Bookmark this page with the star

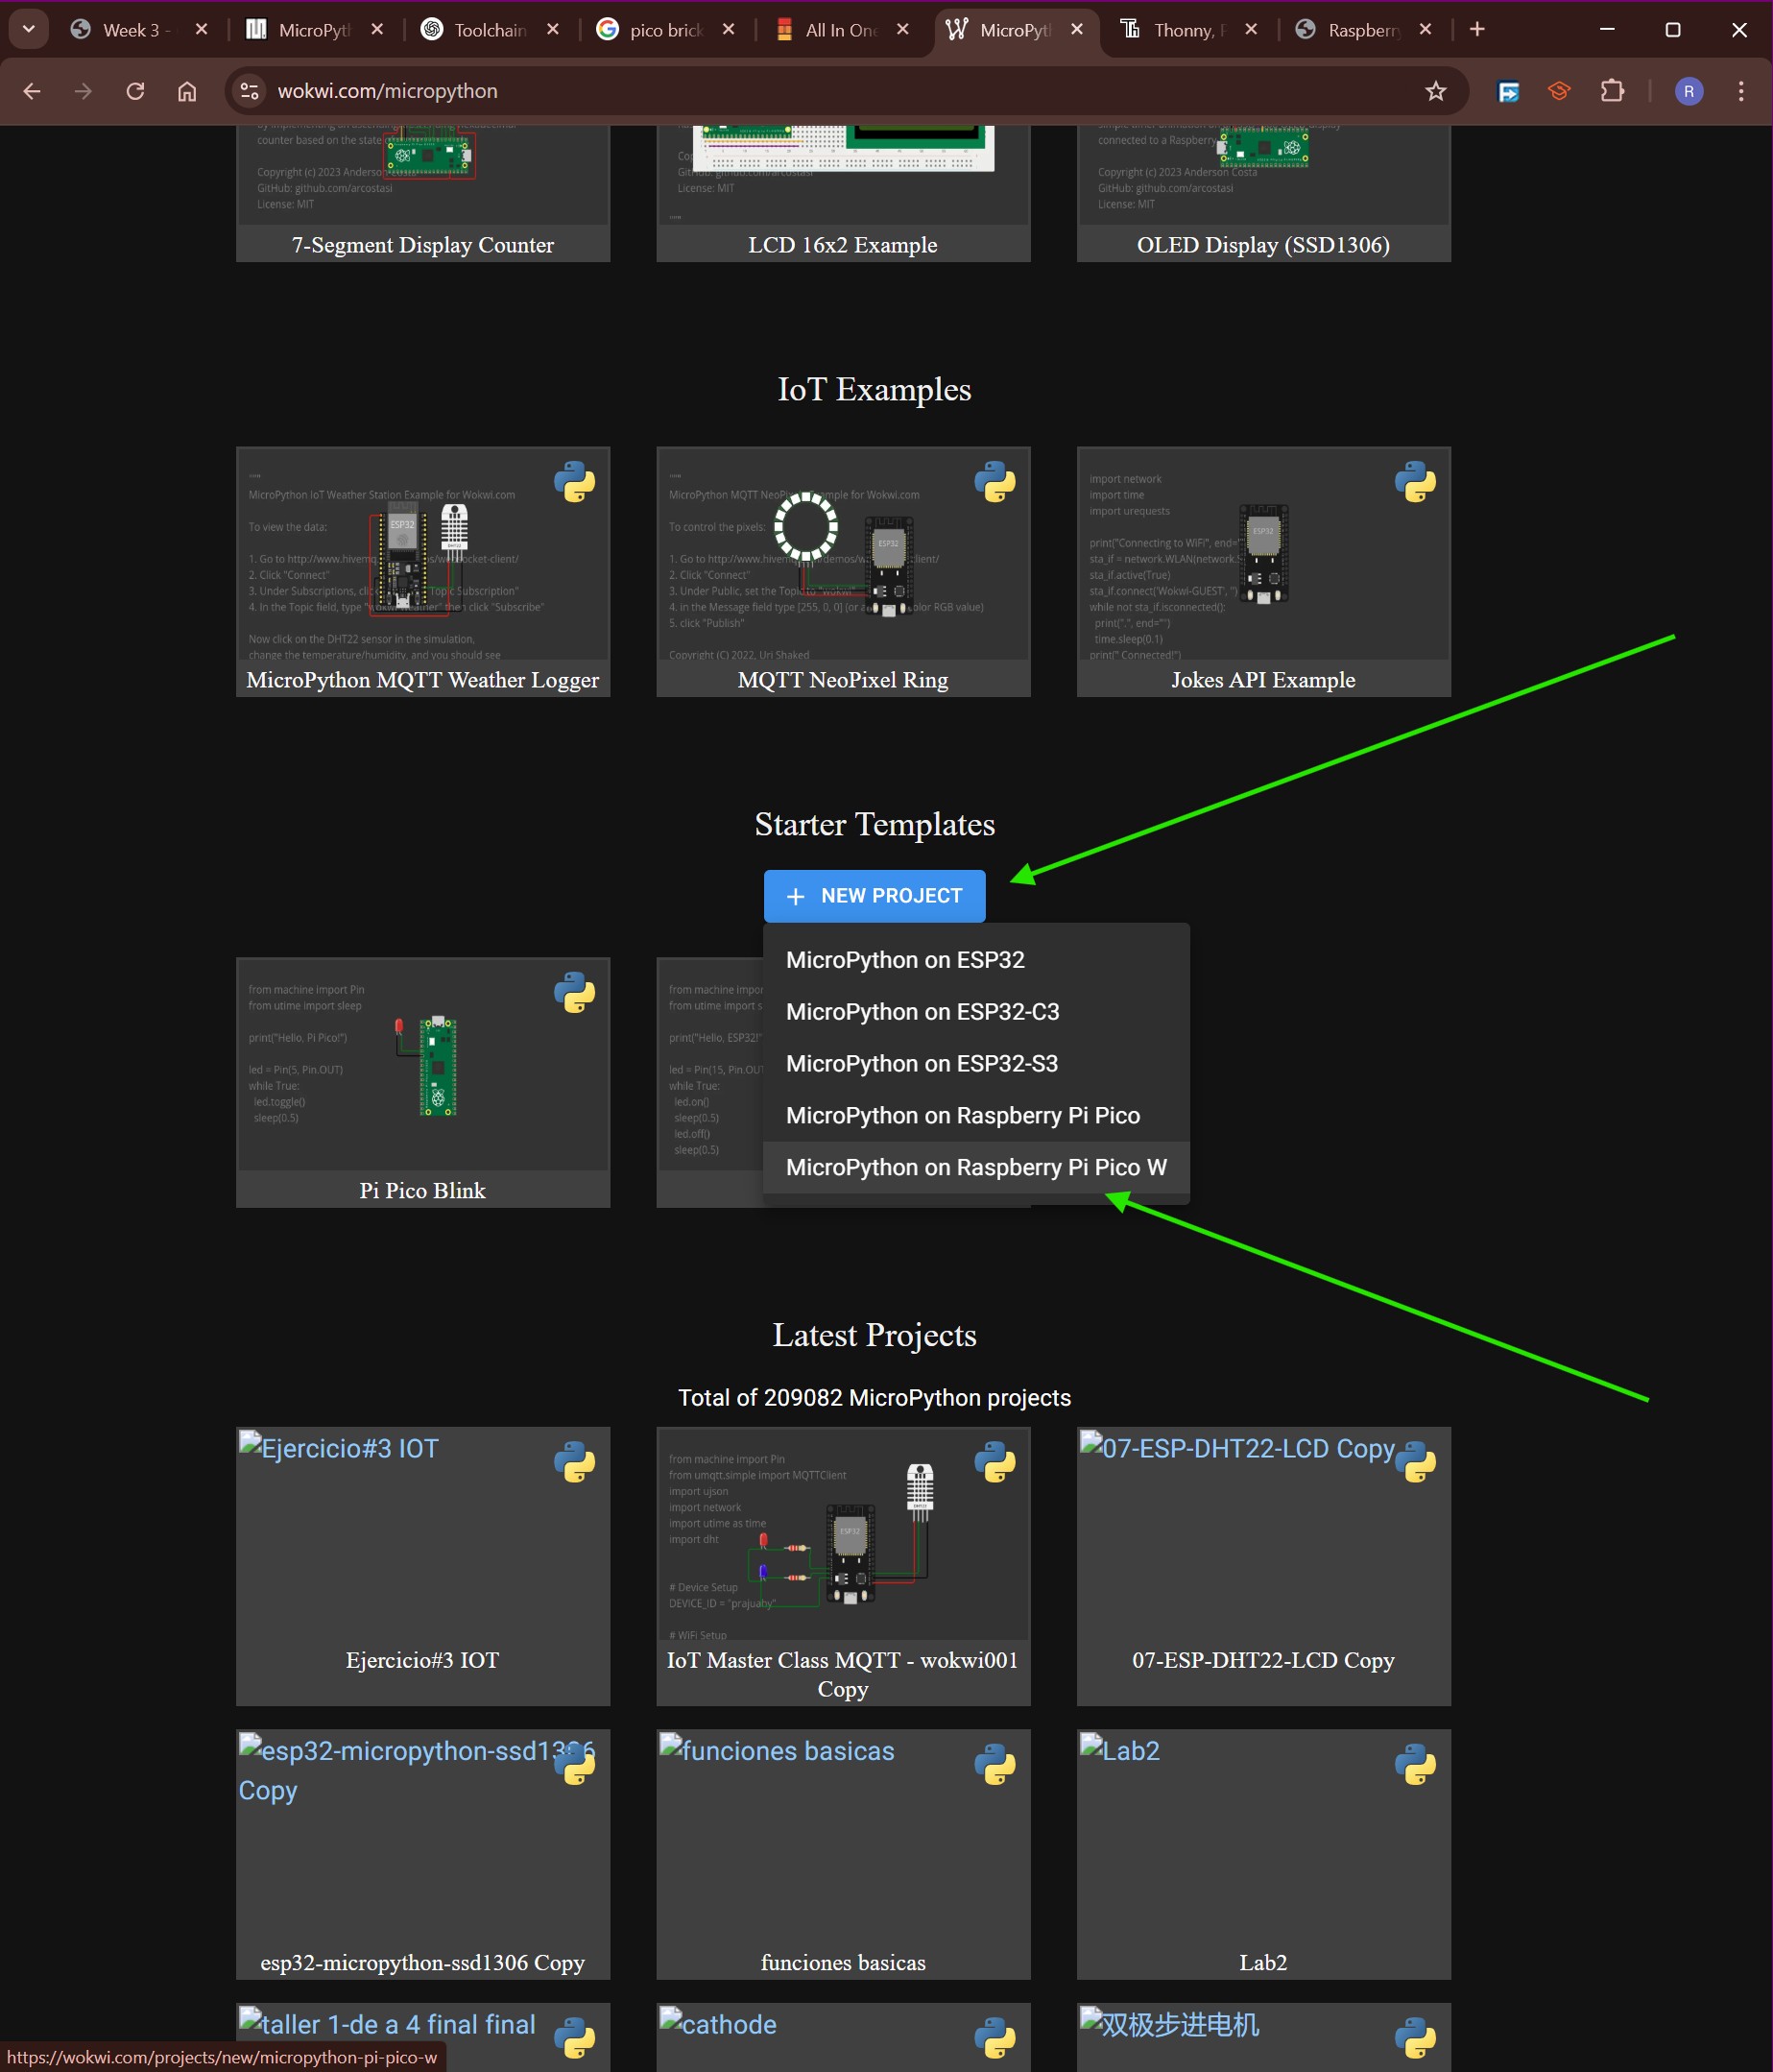pos(1436,91)
